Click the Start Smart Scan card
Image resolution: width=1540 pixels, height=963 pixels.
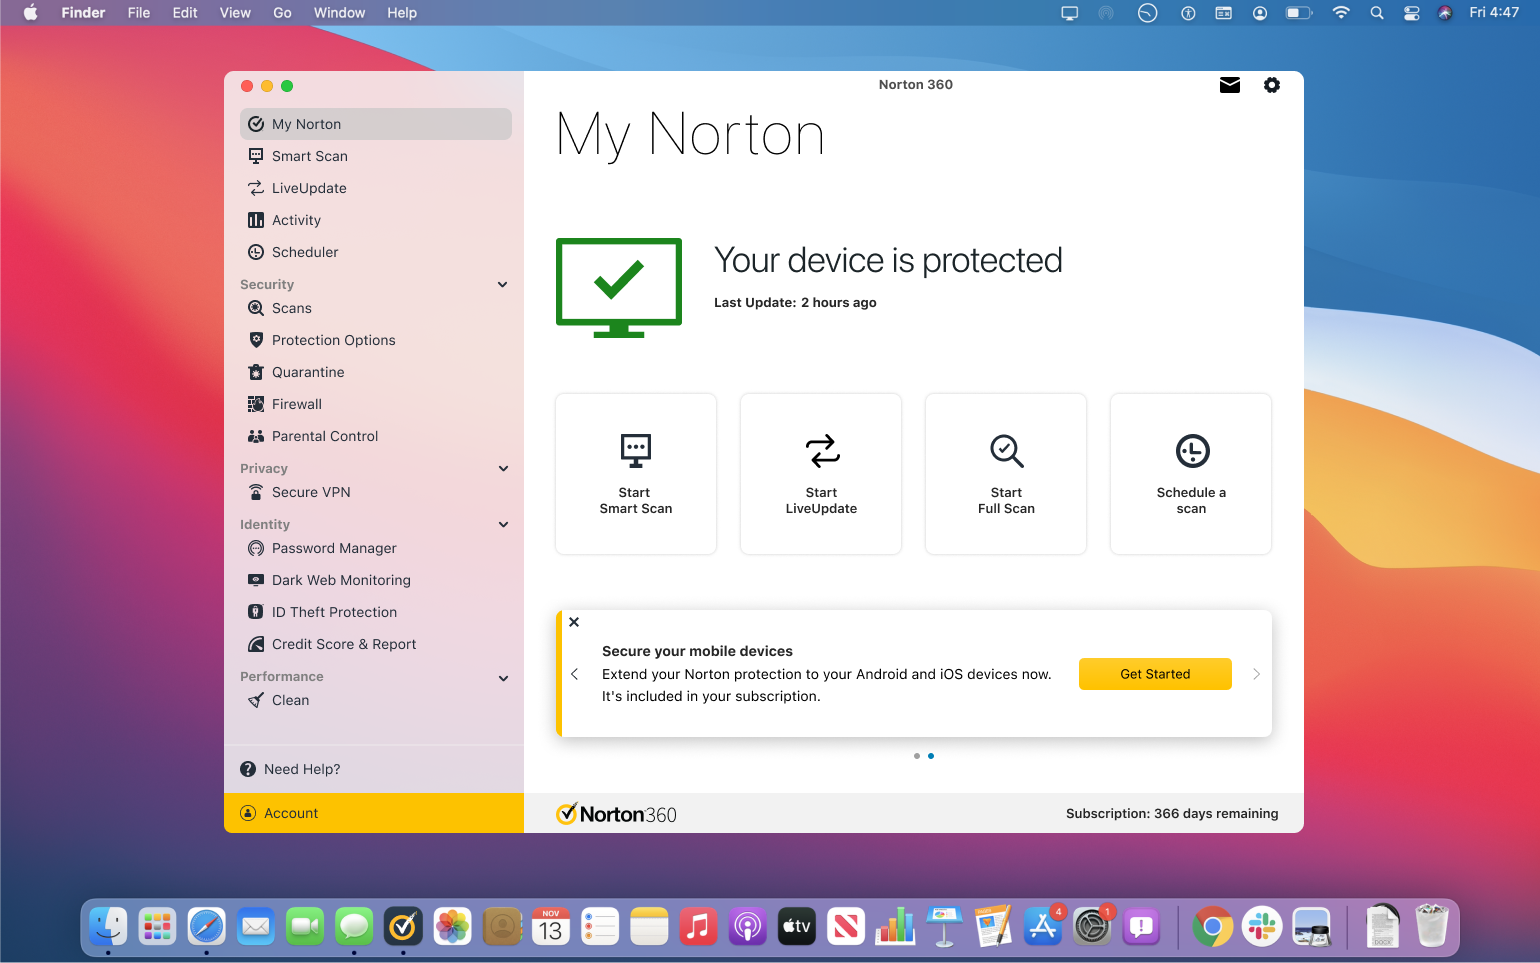point(636,474)
